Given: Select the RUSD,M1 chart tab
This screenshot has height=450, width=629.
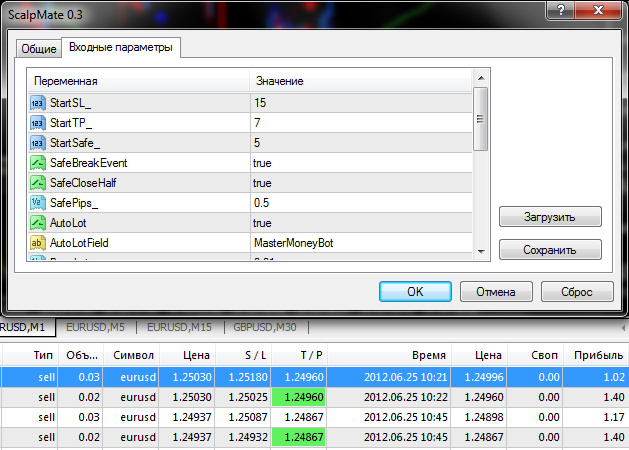Looking at the screenshot, I should coord(25,327).
